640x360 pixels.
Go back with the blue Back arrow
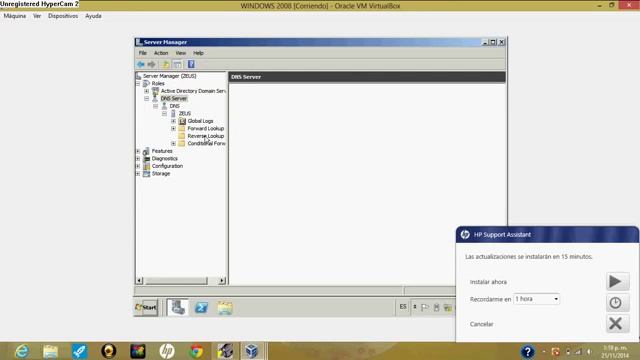coord(141,64)
